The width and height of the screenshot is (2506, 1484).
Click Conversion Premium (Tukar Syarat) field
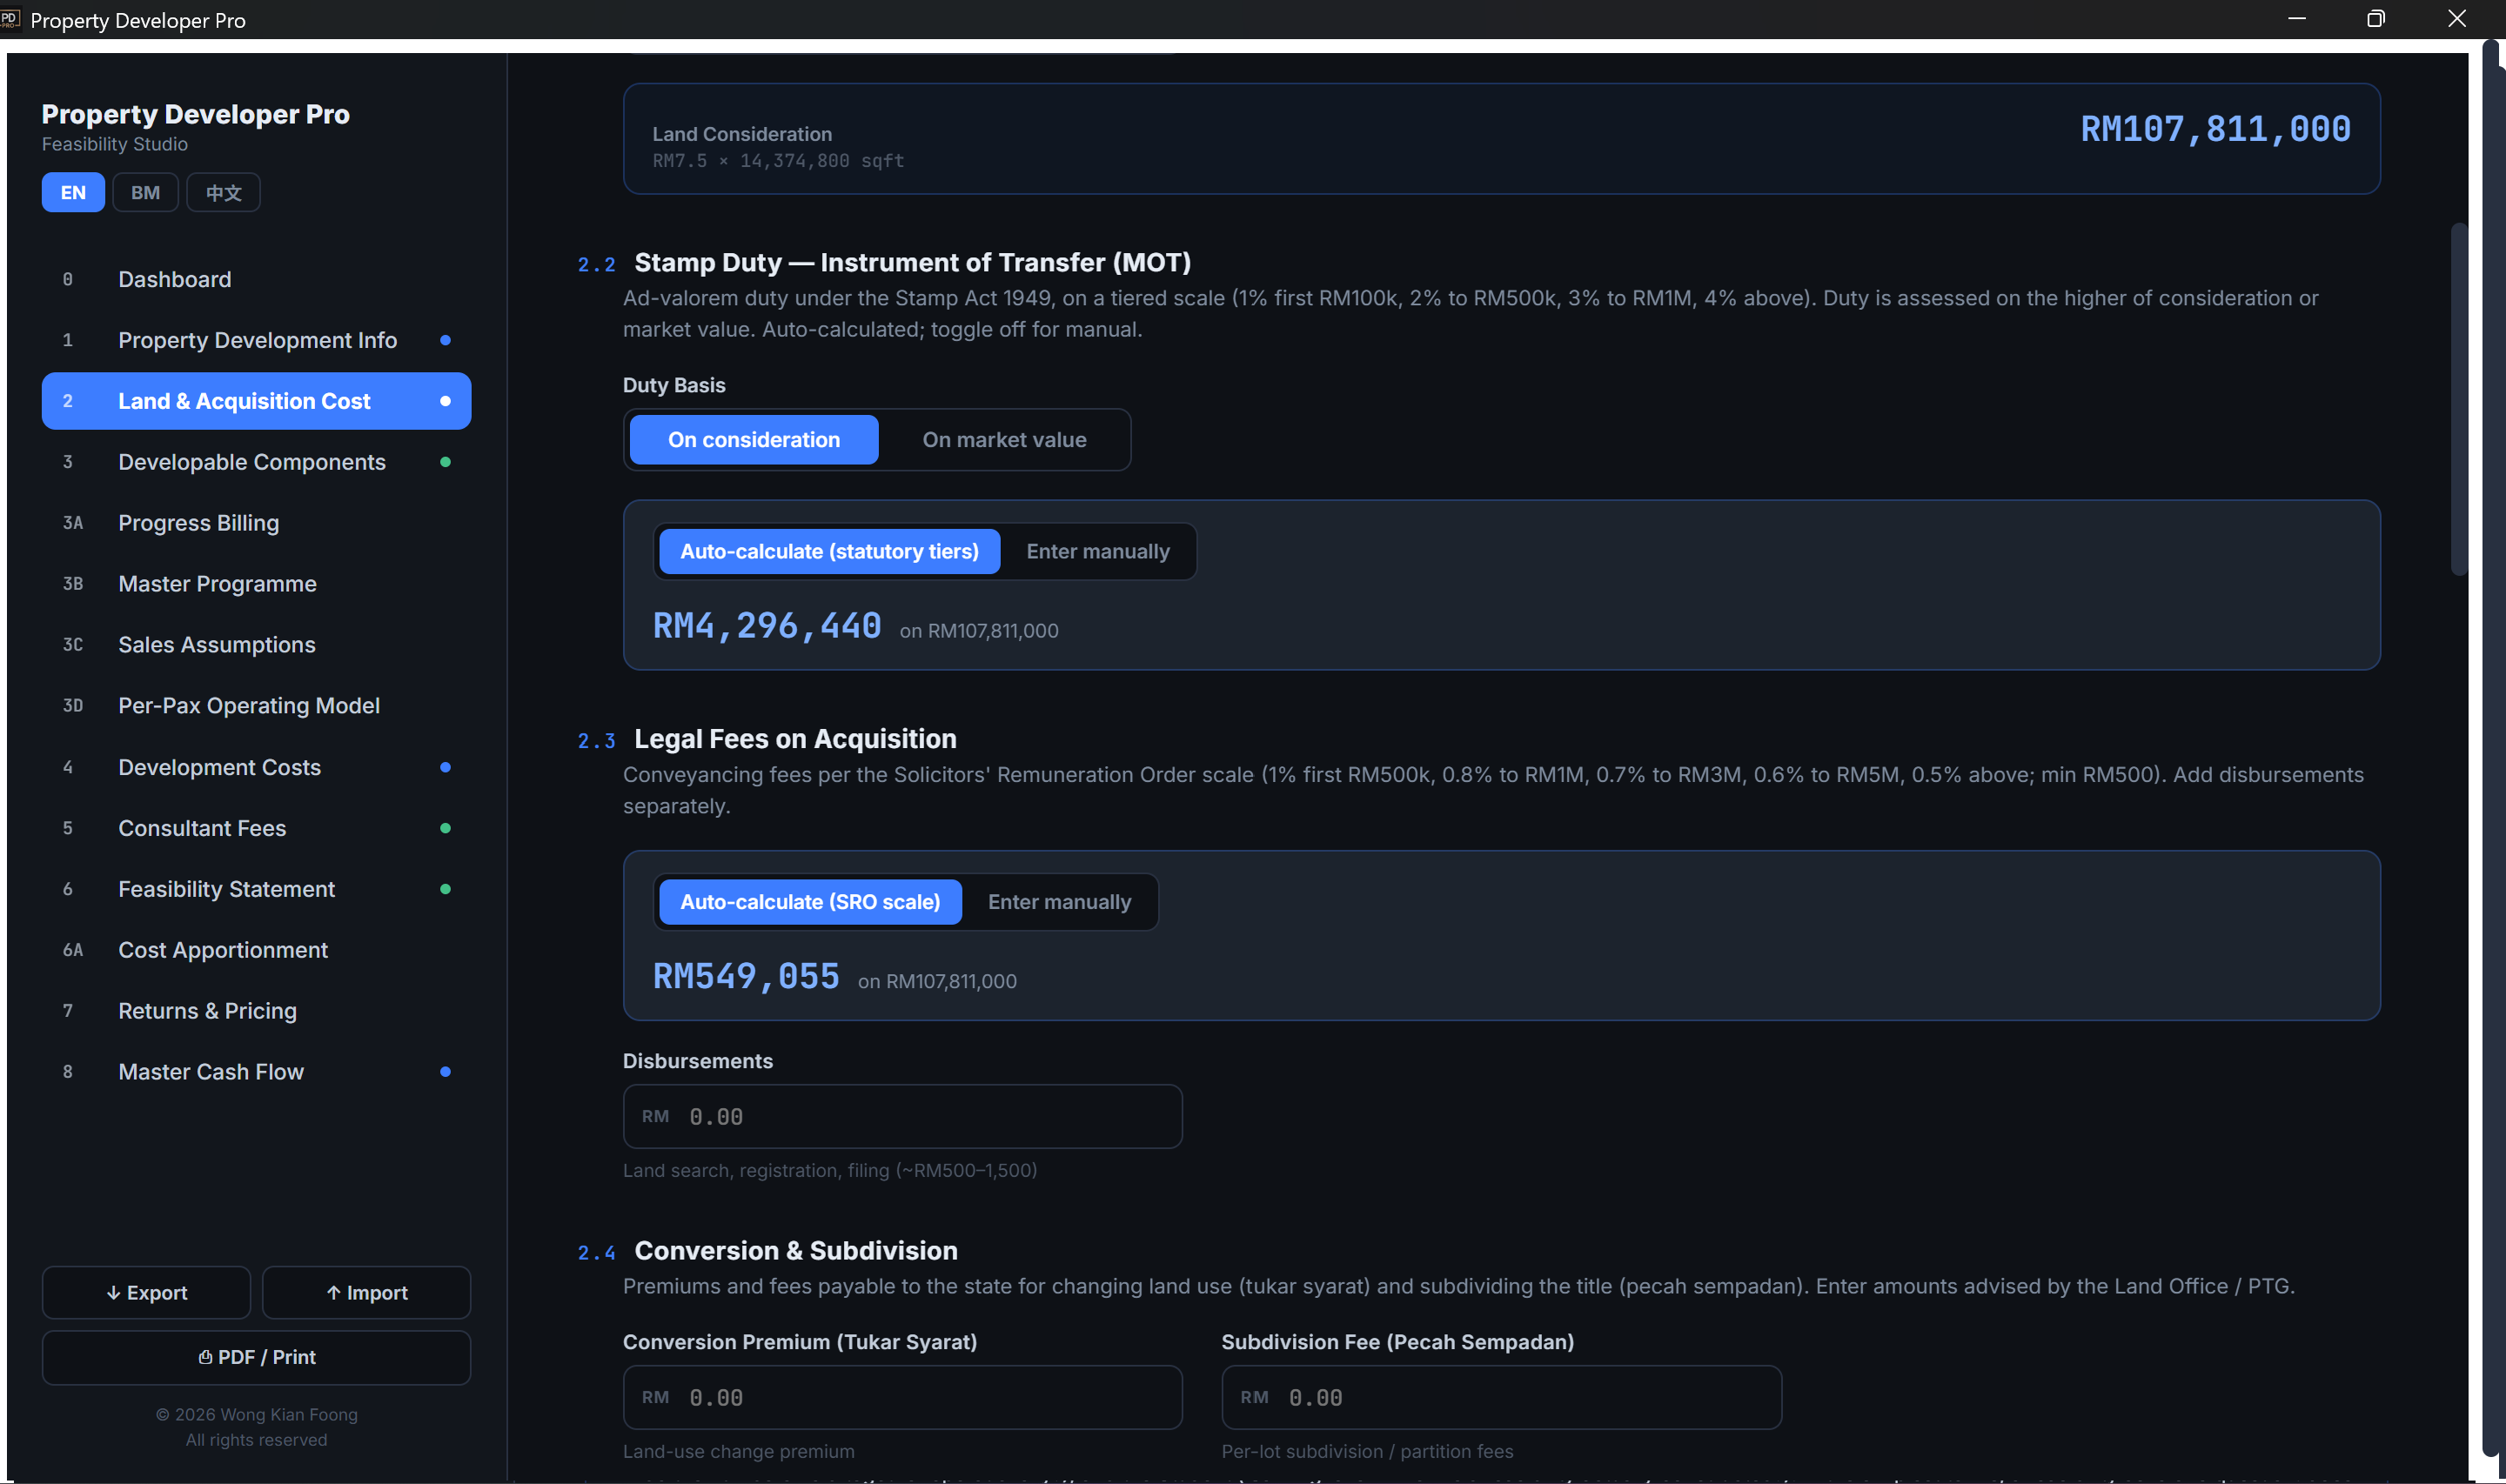[902, 1397]
